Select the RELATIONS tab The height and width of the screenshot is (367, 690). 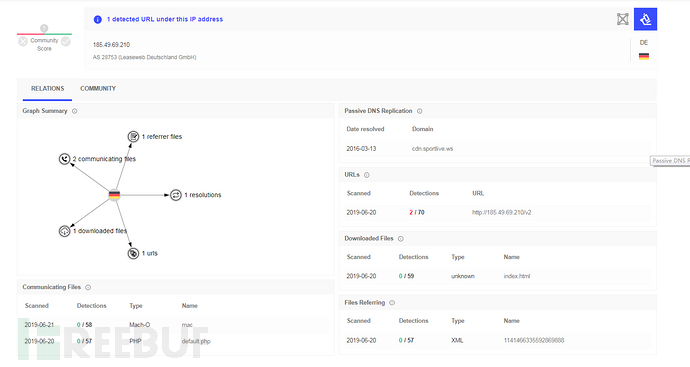point(48,88)
